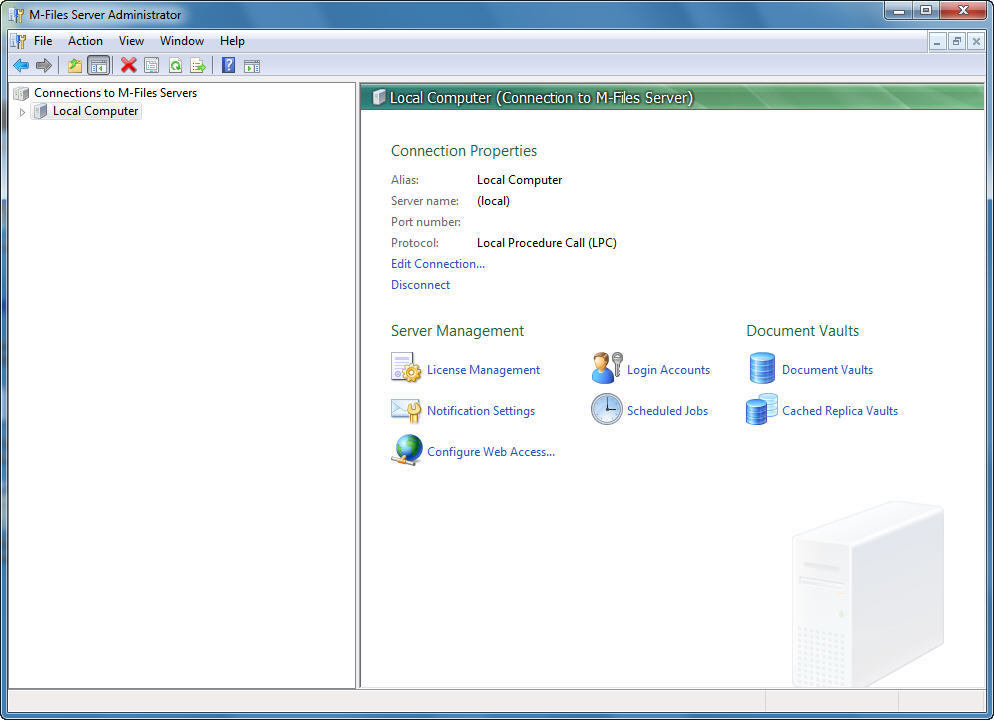Open the Document Vaults link
The image size is (994, 720).
tap(827, 370)
